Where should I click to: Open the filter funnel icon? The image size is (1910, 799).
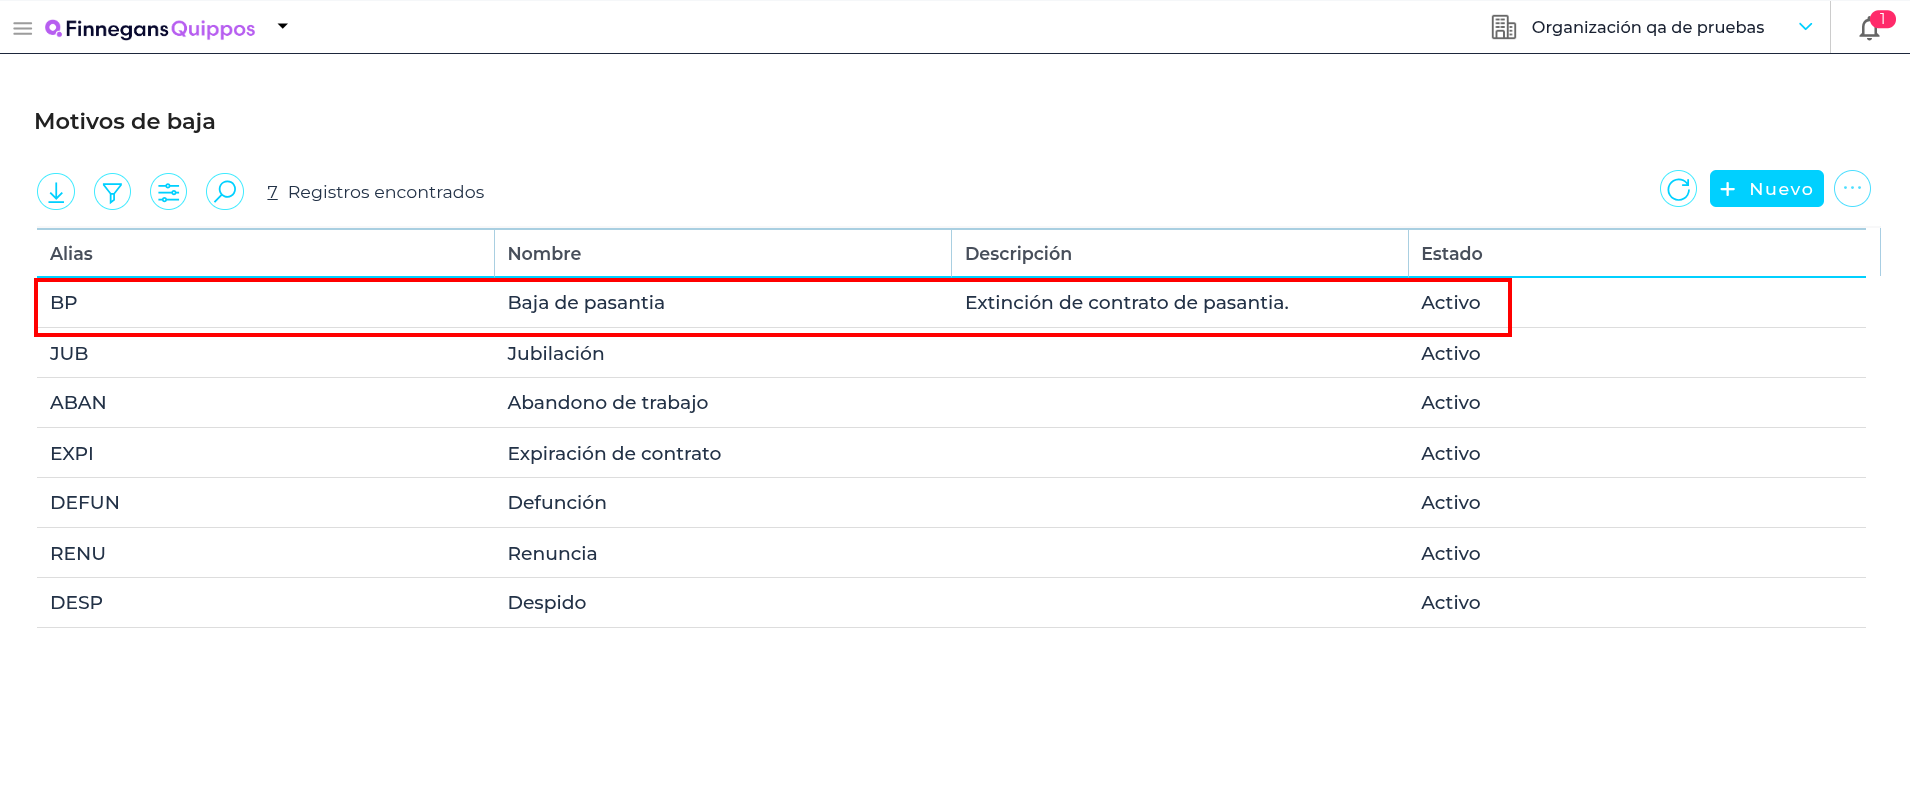point(112,191)
